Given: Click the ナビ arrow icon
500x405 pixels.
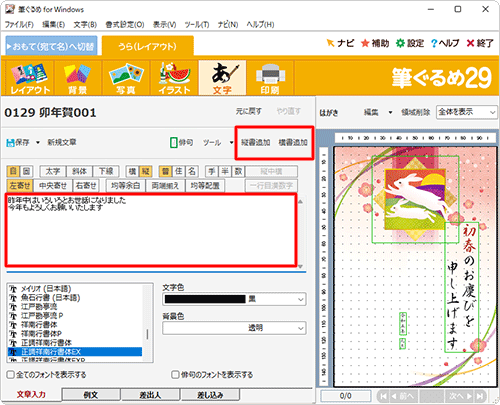Looking at the screenshot, I should (330, 43).
